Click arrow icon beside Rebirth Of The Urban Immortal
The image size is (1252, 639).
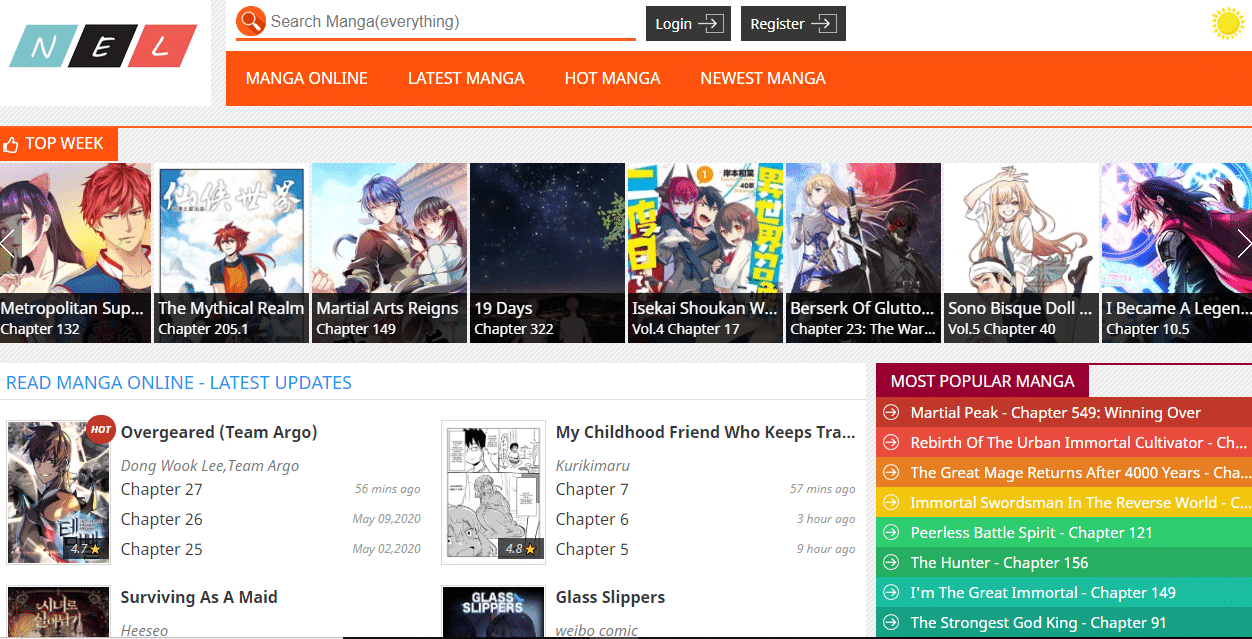891,443
